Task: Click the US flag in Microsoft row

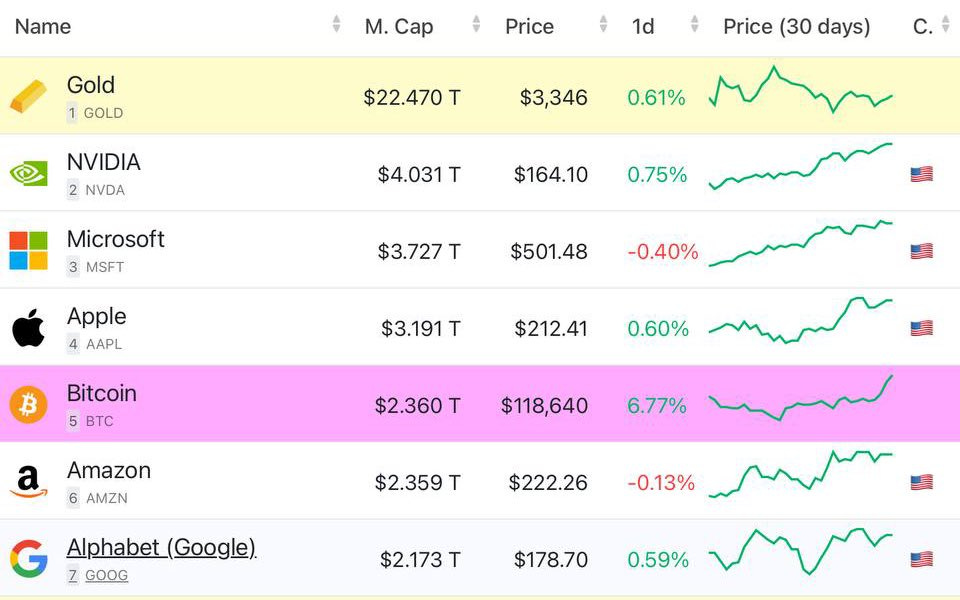Action: point(921,252)
